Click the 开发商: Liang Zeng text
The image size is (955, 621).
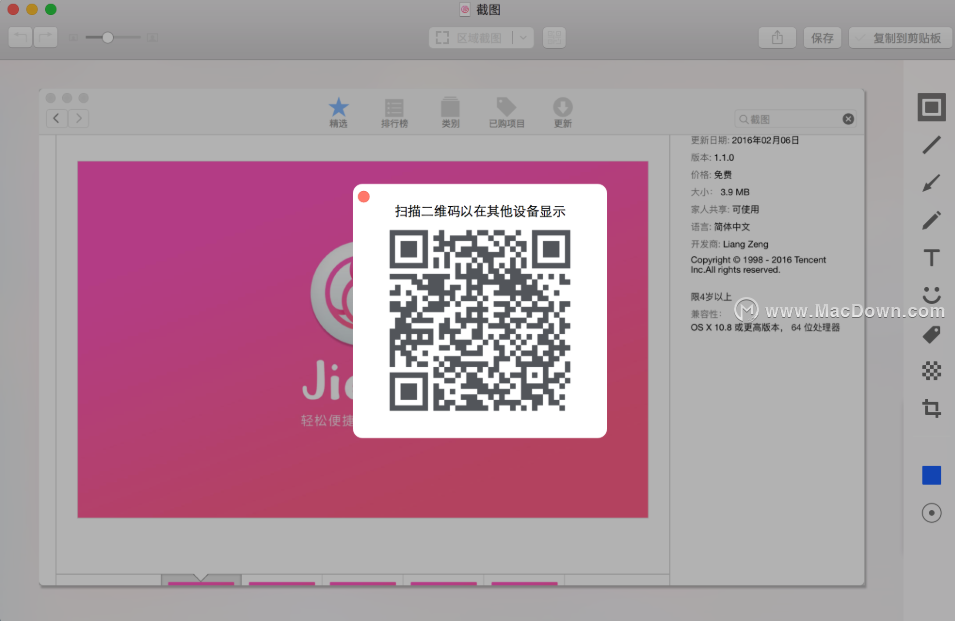pyautogui.click(x=729, y=244)
